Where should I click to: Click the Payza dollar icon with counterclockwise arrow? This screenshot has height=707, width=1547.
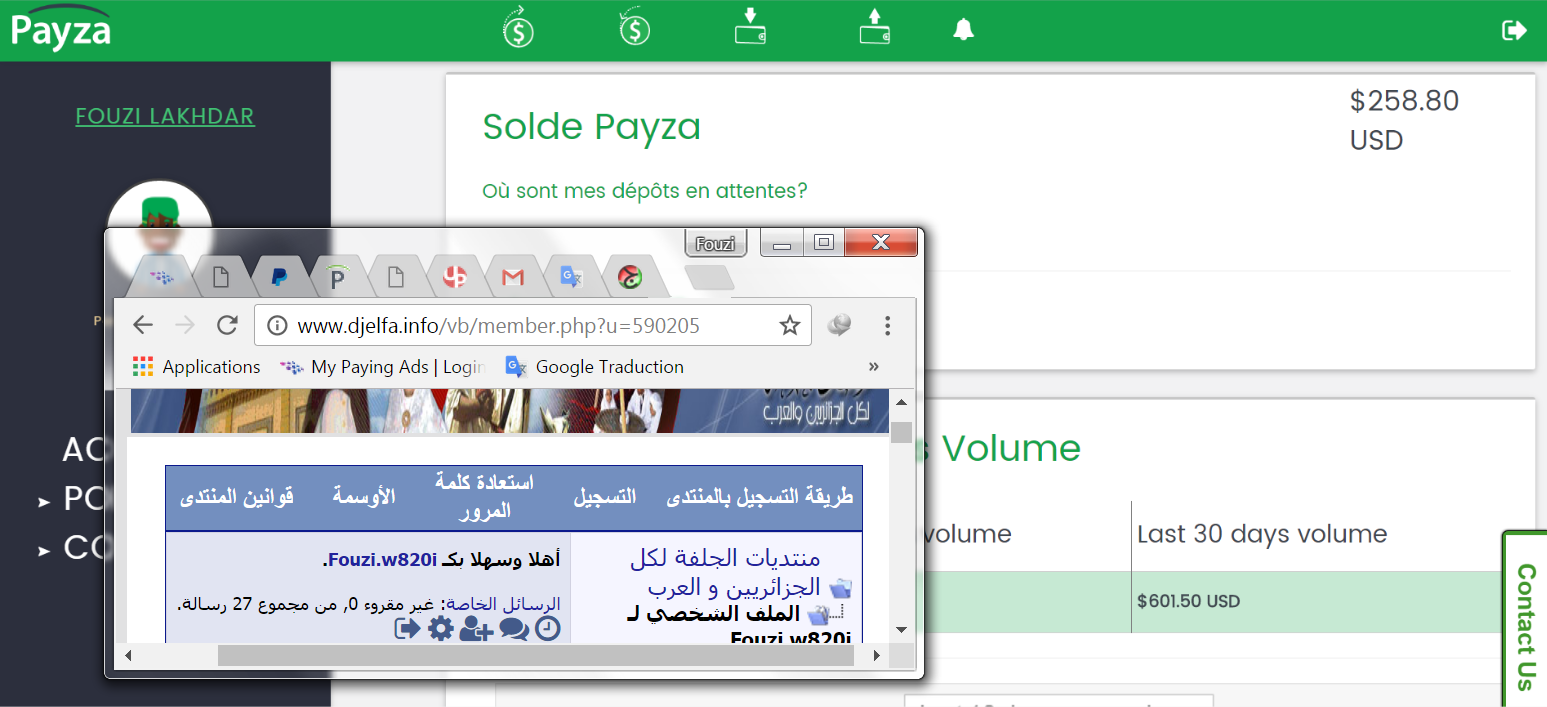(634, 27)
